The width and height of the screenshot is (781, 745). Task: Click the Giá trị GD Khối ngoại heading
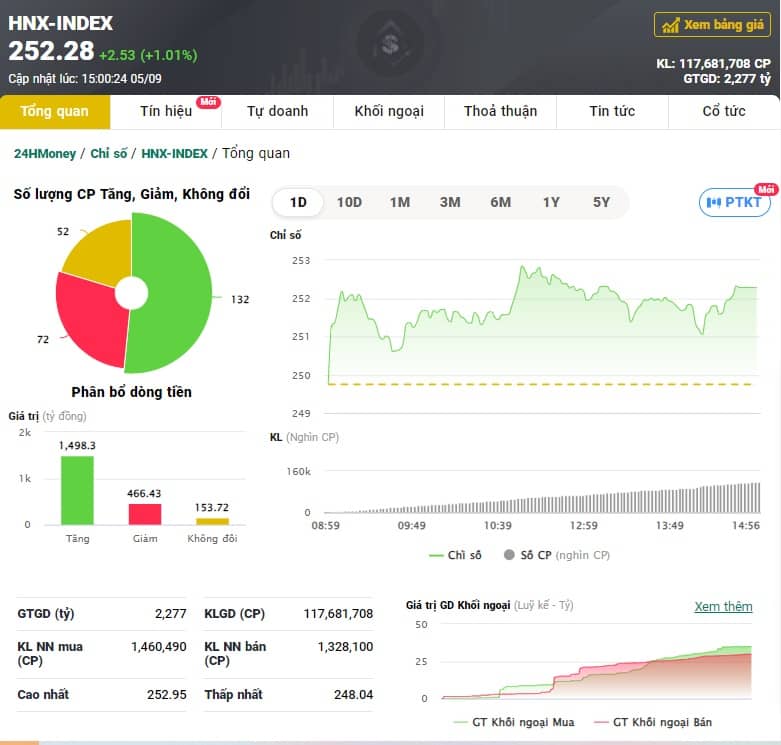pyautogui.click(x=458, y=605)
